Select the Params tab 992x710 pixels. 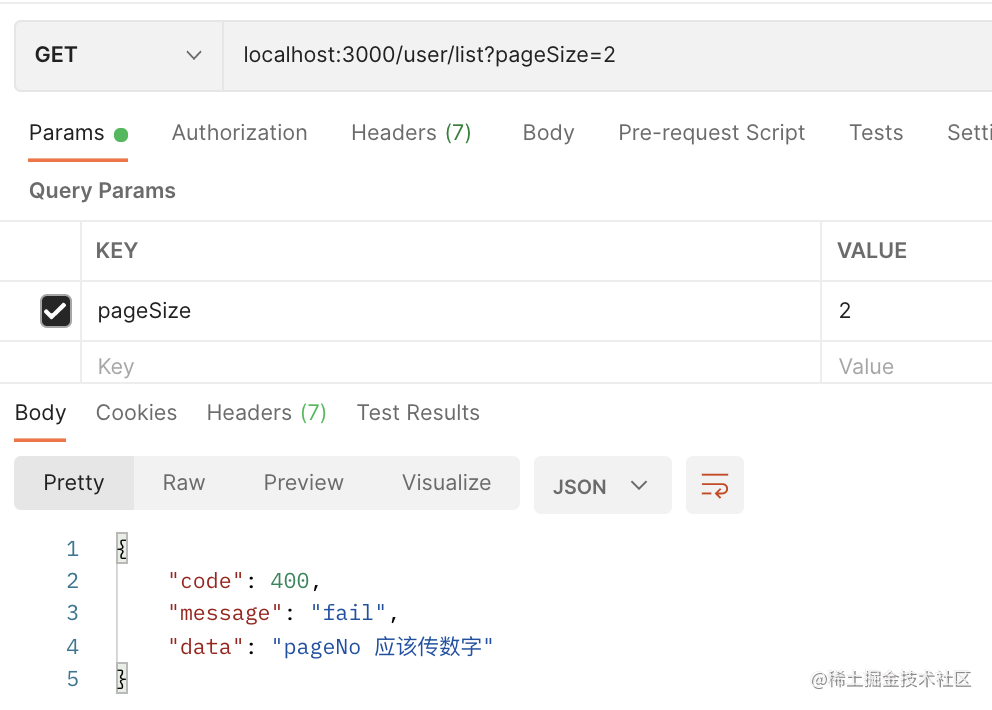[67, 133]
